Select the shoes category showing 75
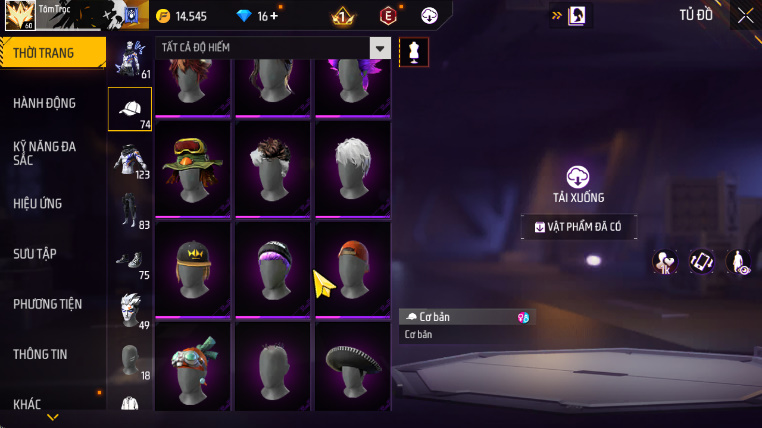This screenshot has width=762, height=428. [130, 260]
